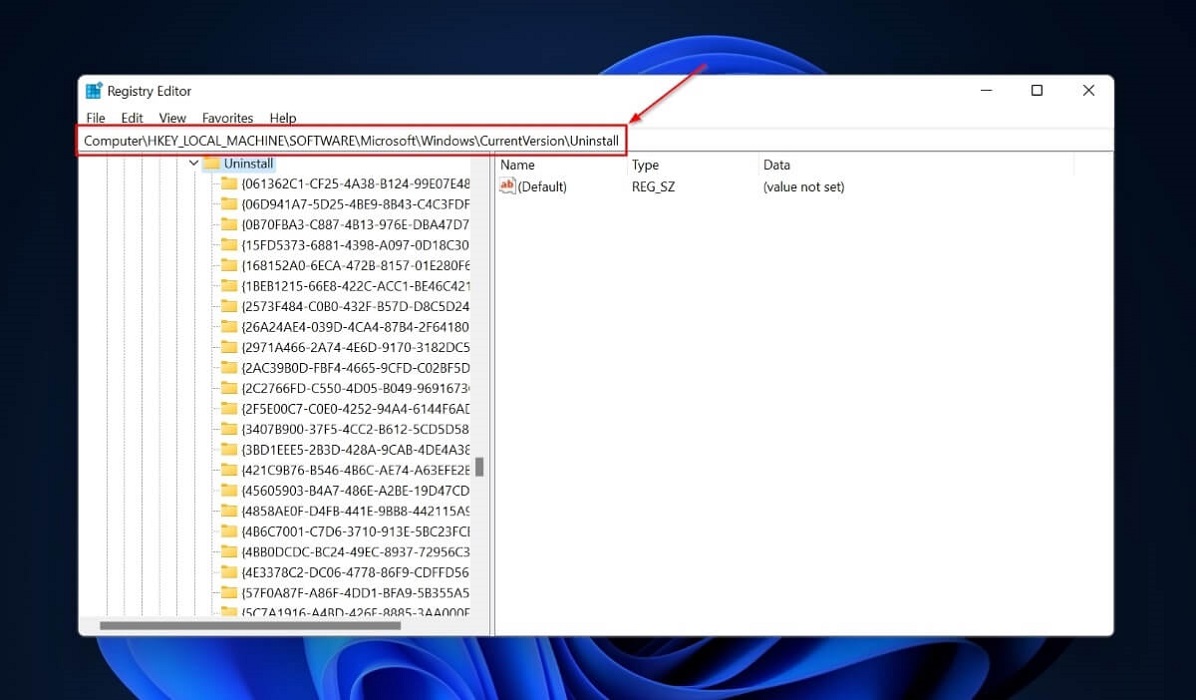The image size is (1196, 700).
Task: Select the (Default) value entry
Action: pos(542,186)
